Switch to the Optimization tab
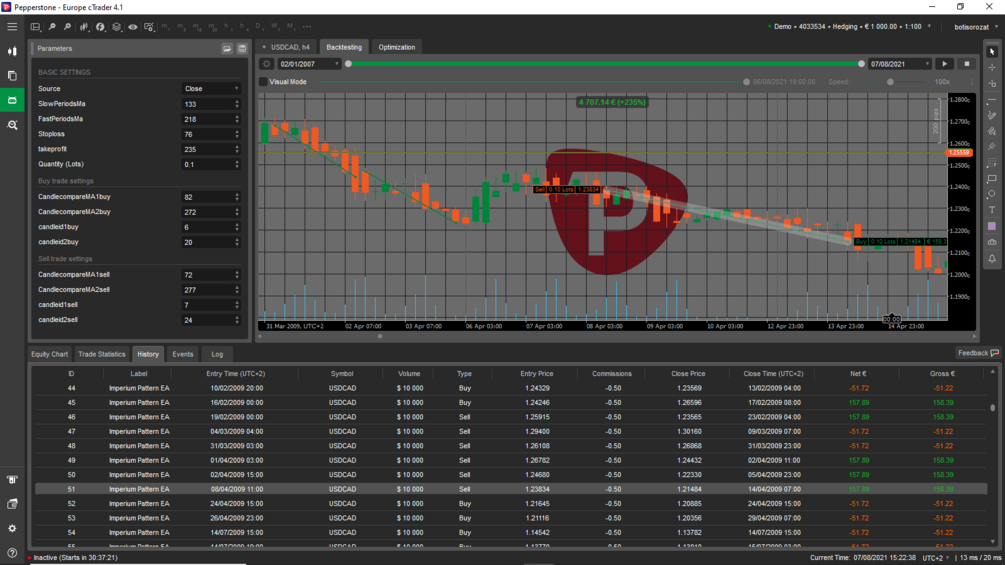The height and width of the screenshot is (565, 1005). [397, 47]
